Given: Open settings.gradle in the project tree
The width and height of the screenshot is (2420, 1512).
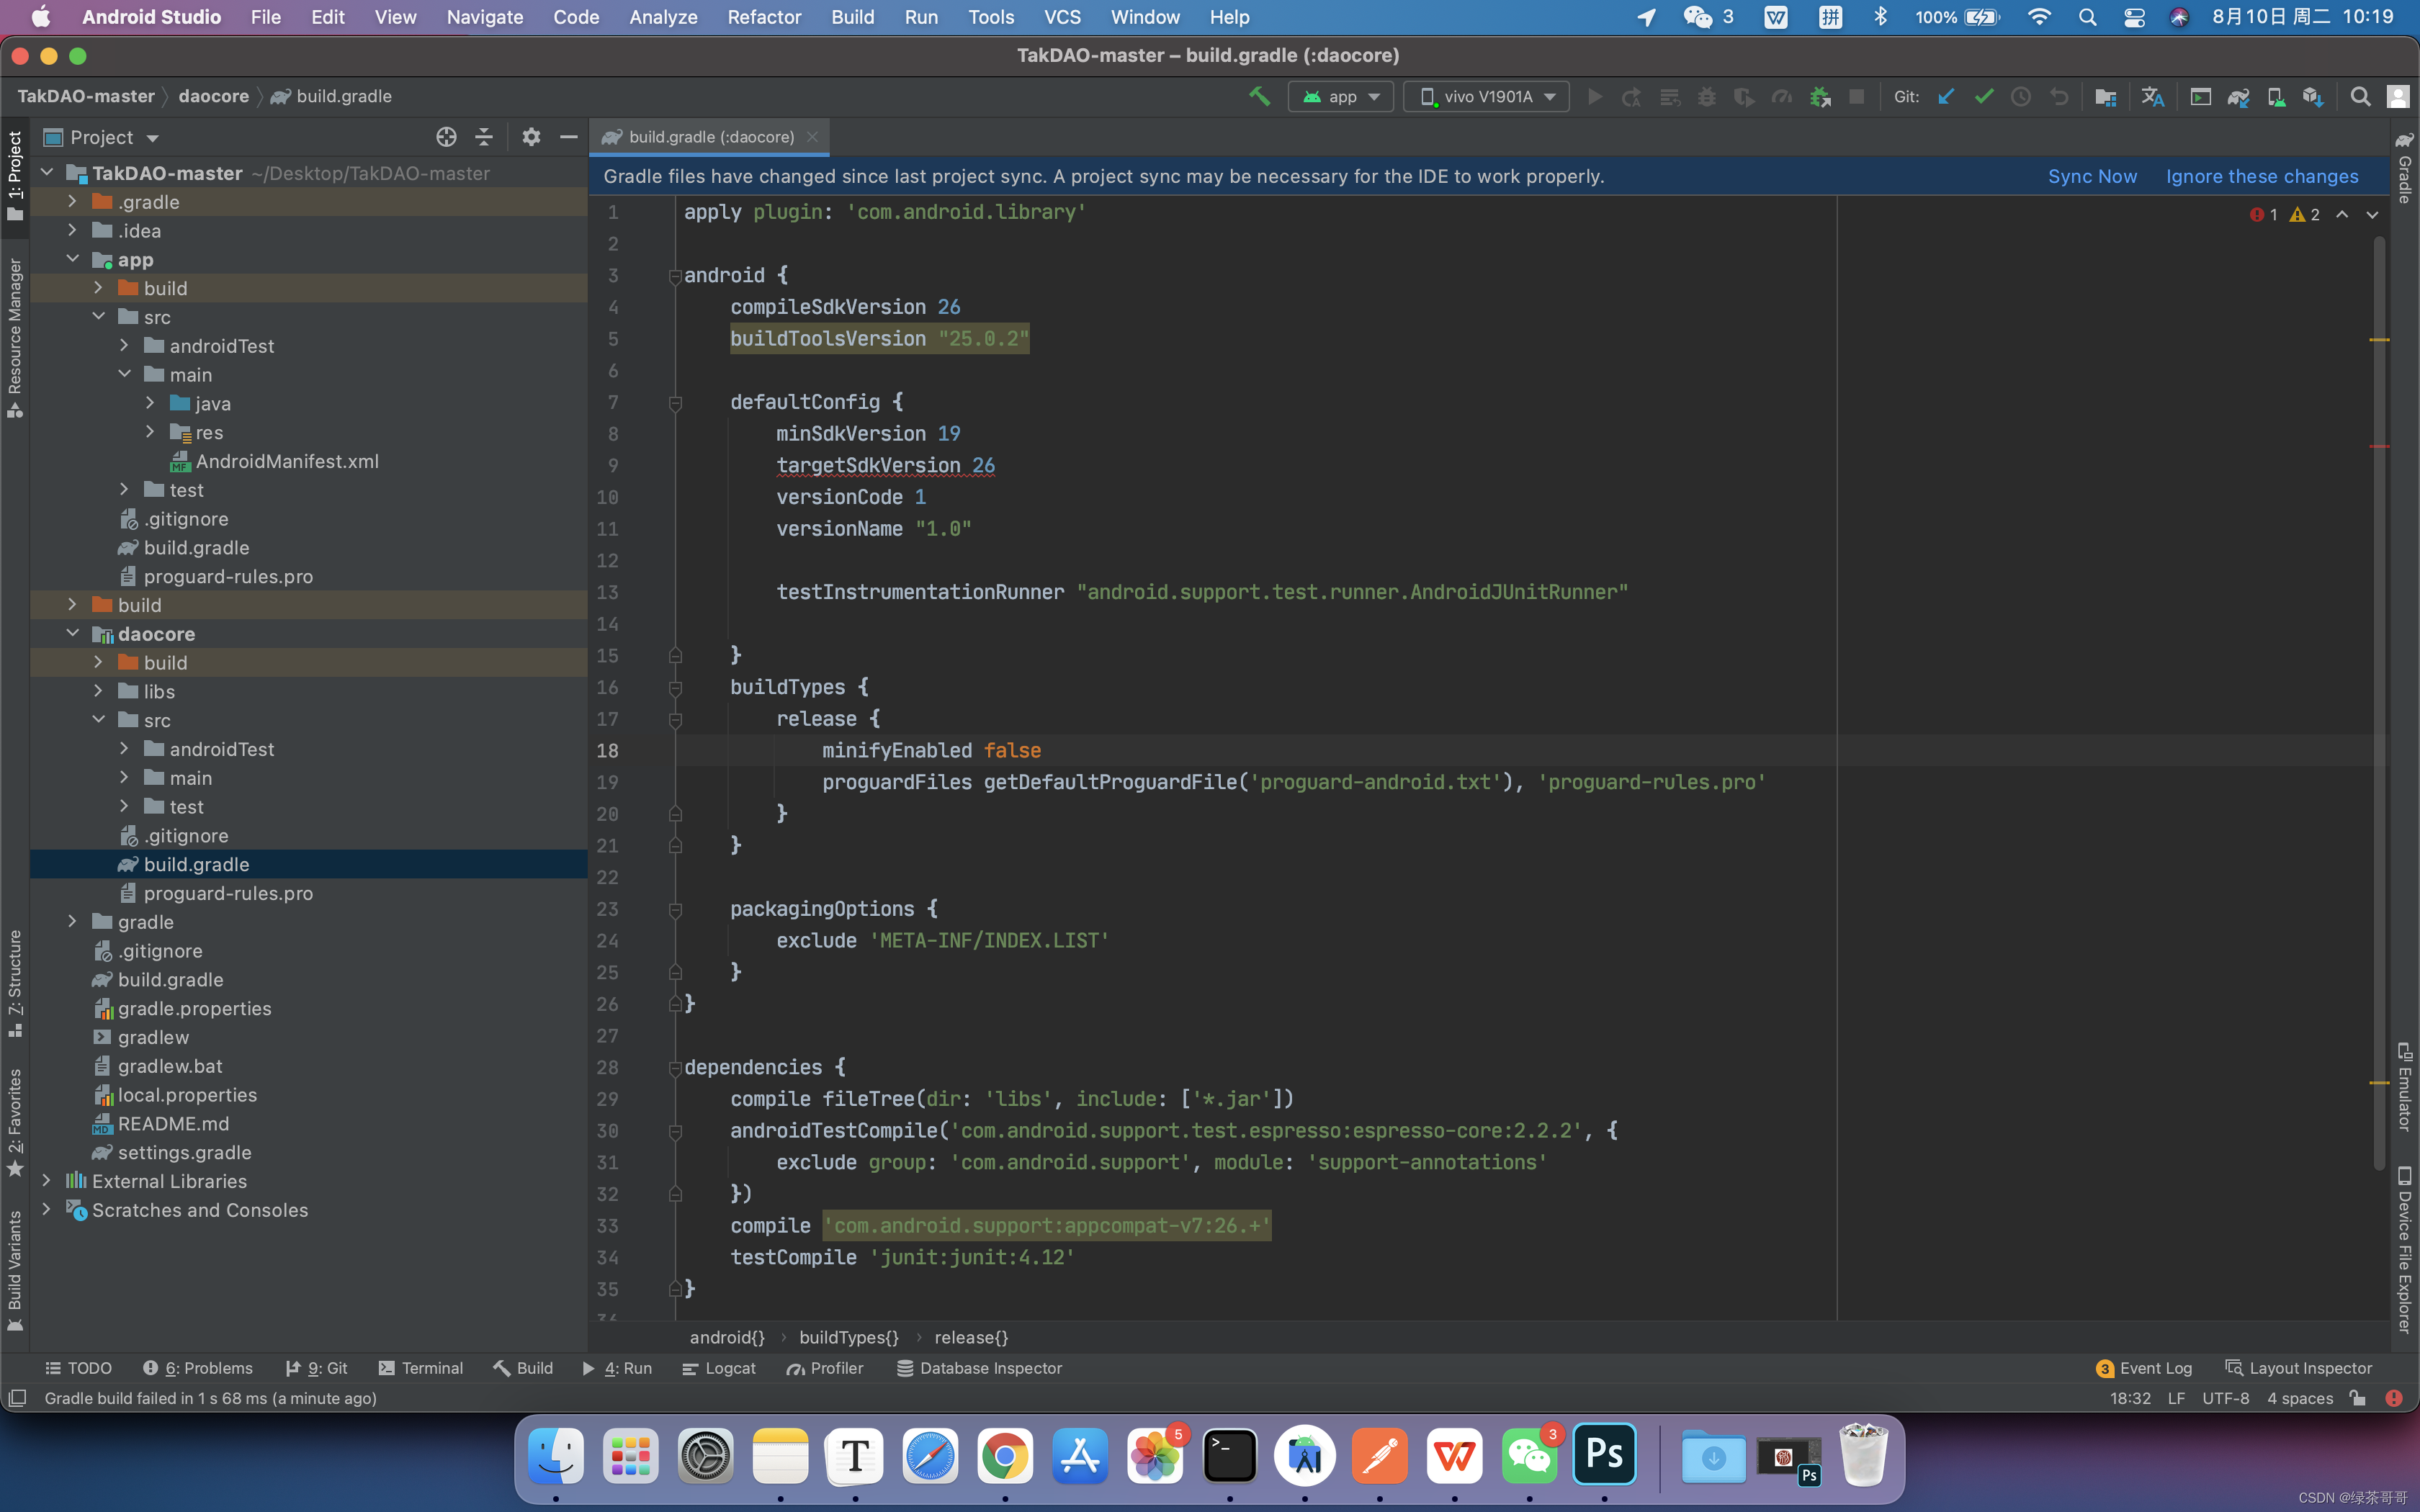Looking at the screenshot, I should coord(184,1152).
